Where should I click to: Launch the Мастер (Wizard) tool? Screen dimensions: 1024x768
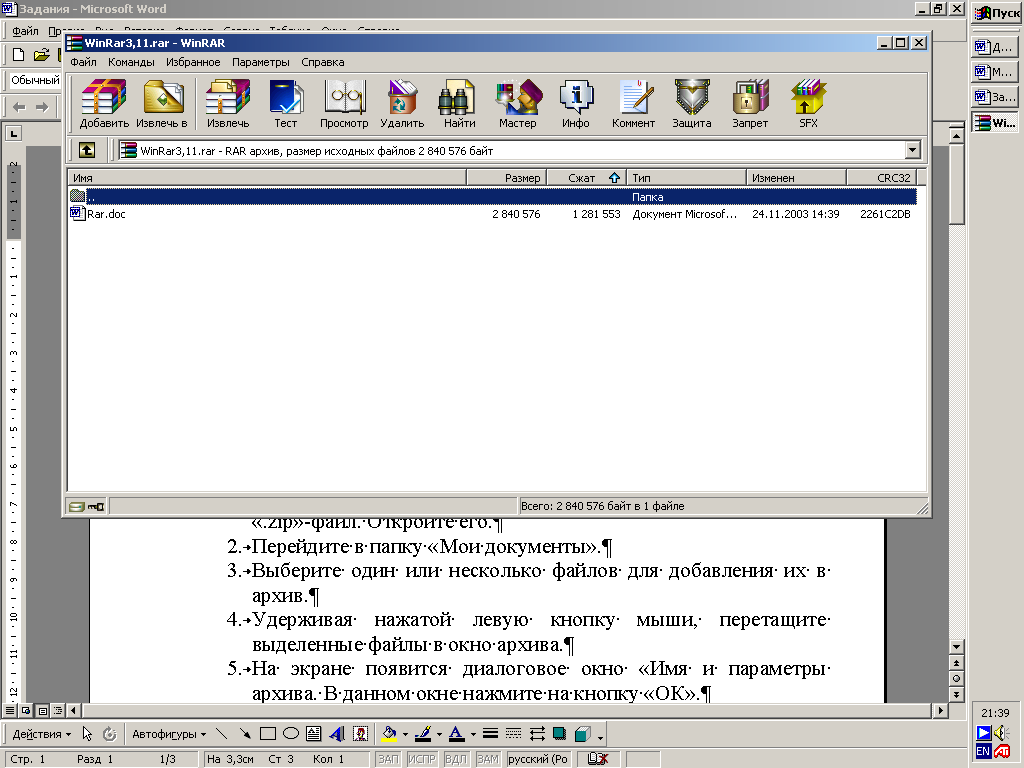(518, 104)
